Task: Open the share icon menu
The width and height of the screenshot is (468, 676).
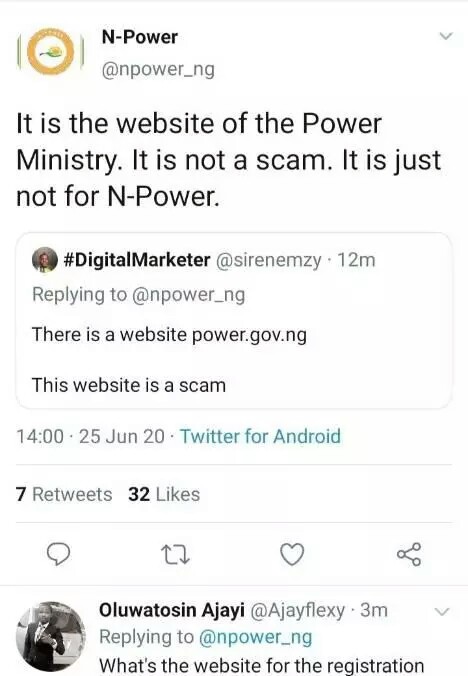Action: [x=409, y=554]
